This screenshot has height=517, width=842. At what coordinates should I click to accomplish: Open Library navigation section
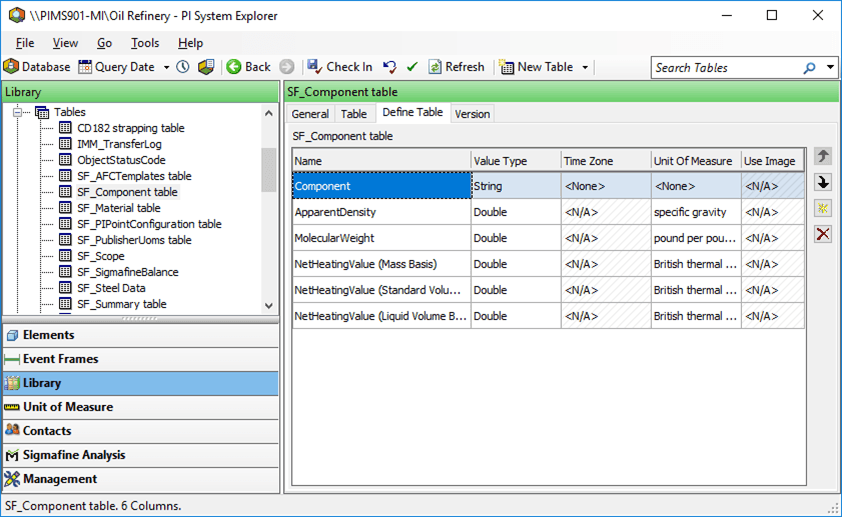(141, 383)
